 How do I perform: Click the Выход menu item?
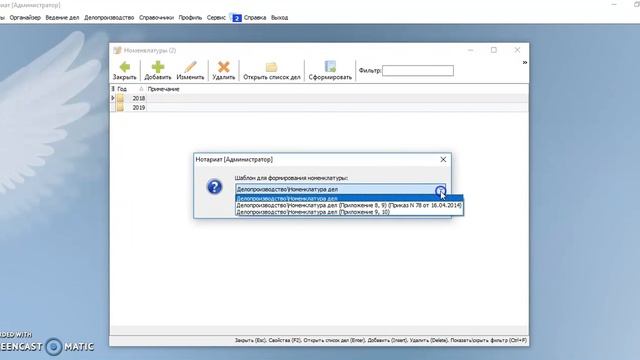[x=280, y=18]
